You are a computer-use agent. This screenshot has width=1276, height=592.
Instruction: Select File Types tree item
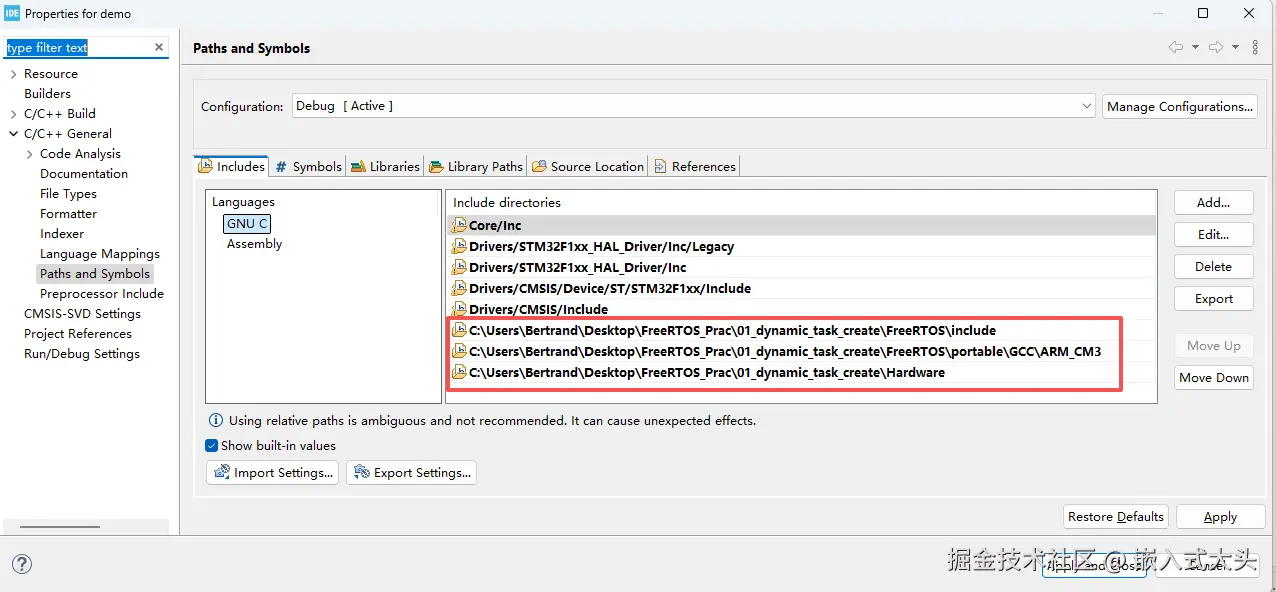coord(68,194)
